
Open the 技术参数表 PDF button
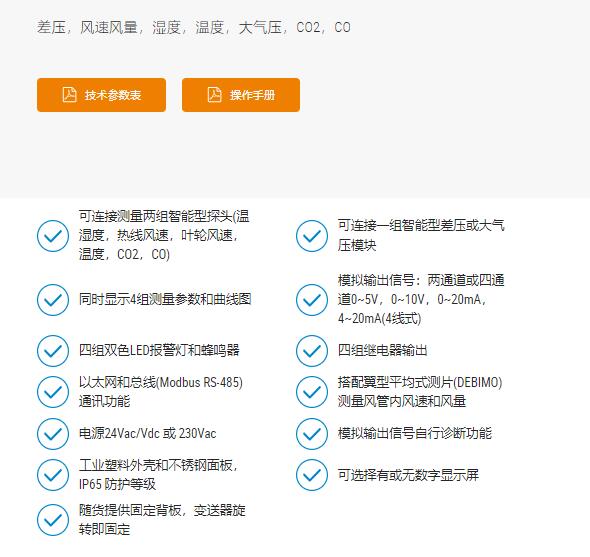(101, 95)
